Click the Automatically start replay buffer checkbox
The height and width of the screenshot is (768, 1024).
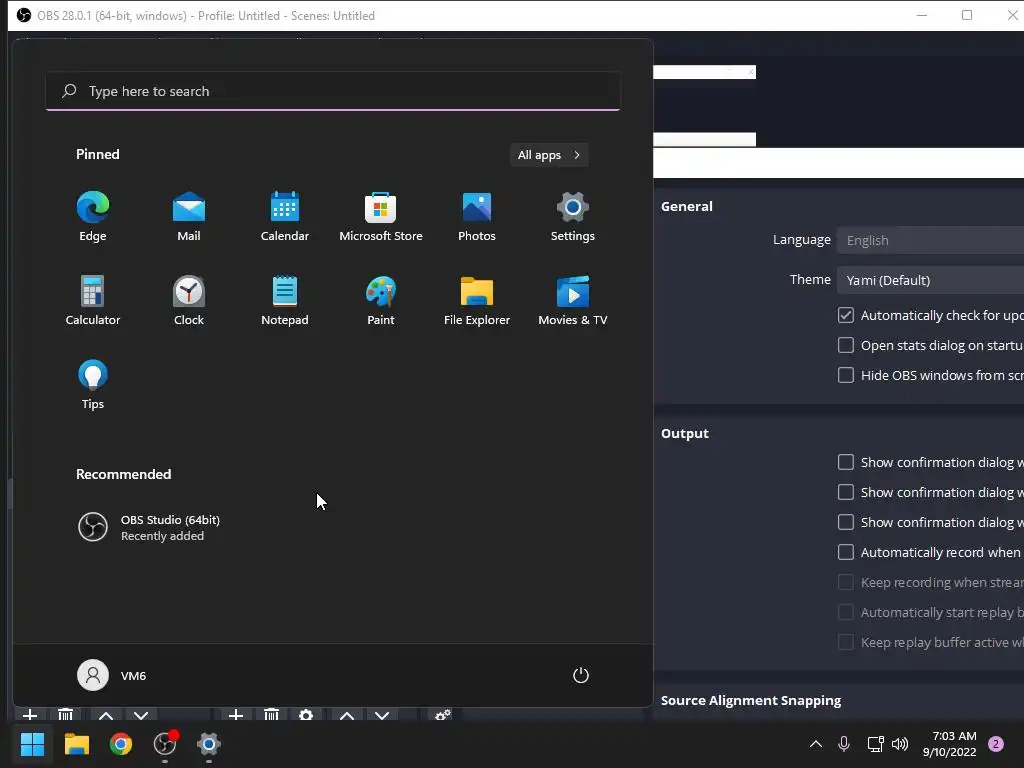[x=846, y=613]
